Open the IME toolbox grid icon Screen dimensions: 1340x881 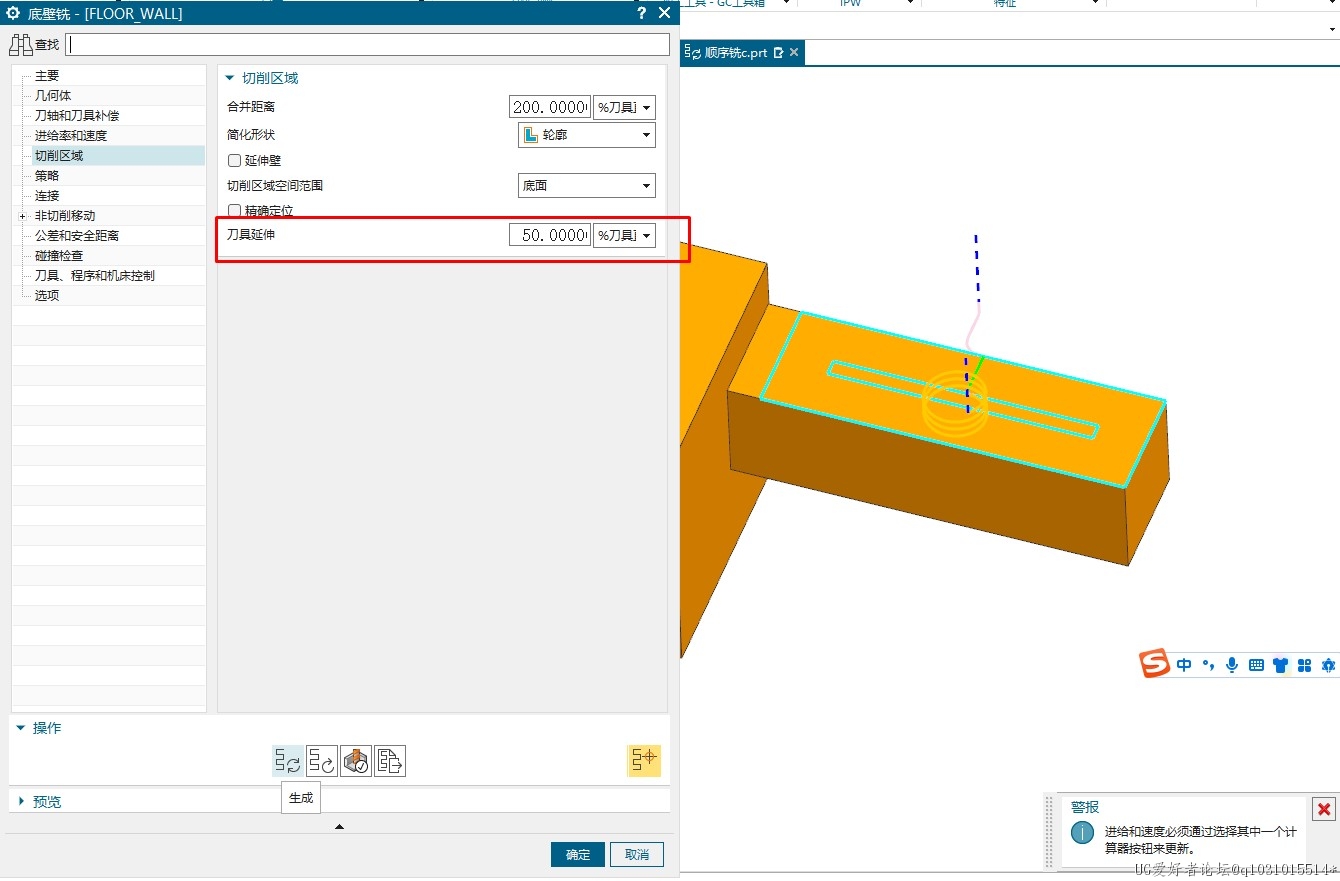(1304, 665)
